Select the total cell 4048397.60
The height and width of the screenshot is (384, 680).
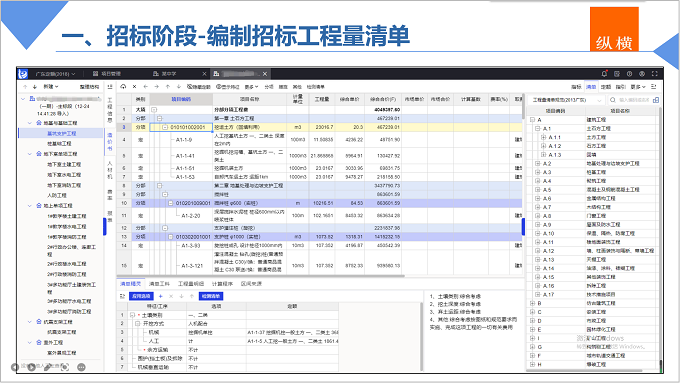pyautogui.click(x=382, y=110)
